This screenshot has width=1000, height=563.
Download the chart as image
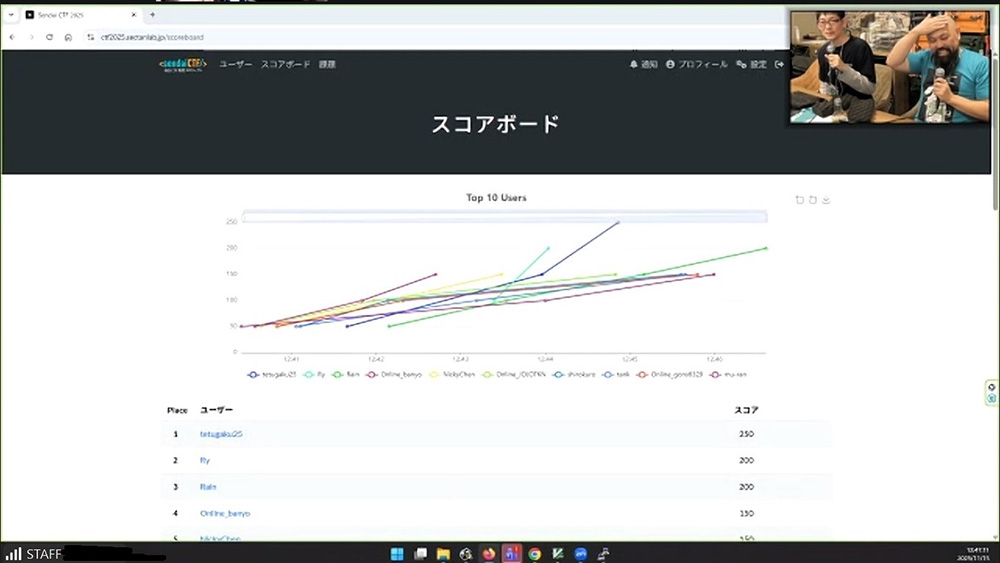coord(826,200)
